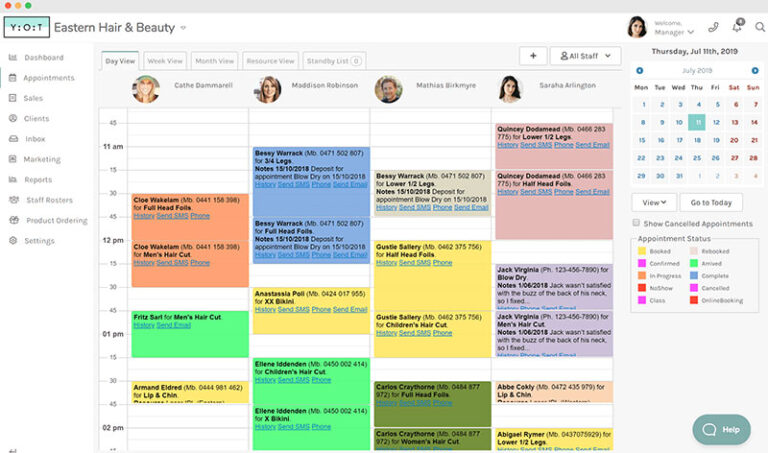Click the Help chat bubble icon
This screenshot has height=453, width=768.
point(709,429)
